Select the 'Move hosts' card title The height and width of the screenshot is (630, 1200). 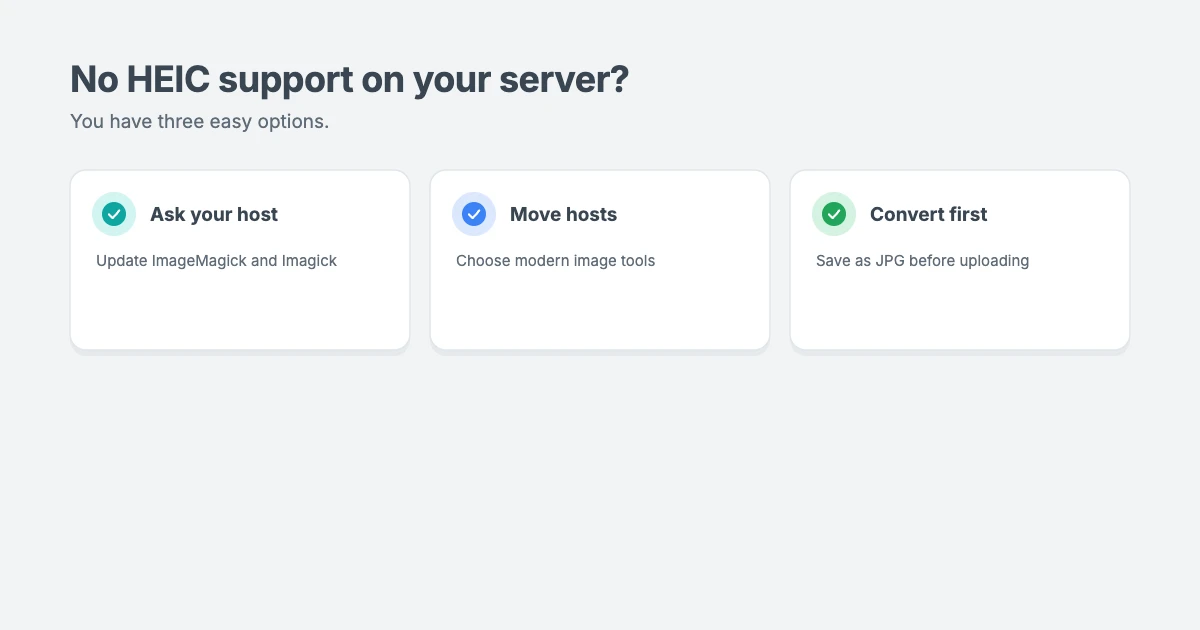click(x=563, y=214)
